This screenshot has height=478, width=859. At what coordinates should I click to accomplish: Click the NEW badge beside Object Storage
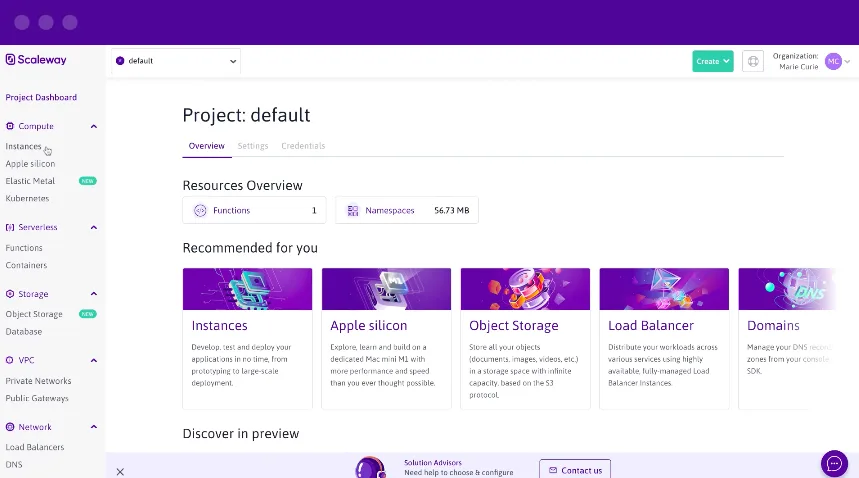pyautogui.click(x=88, y=314)
